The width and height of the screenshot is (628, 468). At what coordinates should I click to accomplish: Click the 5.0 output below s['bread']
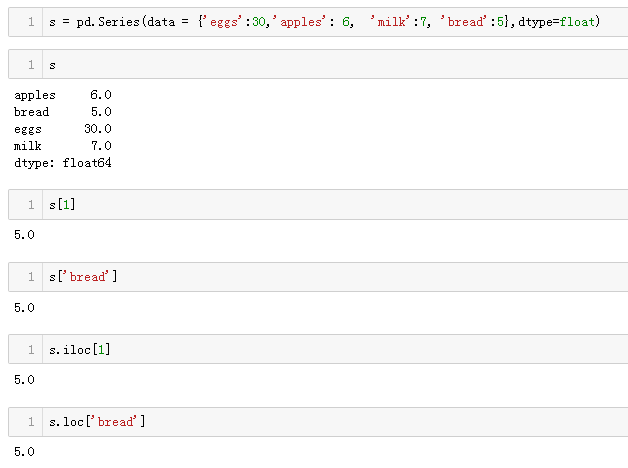click(x=24, y=307)
